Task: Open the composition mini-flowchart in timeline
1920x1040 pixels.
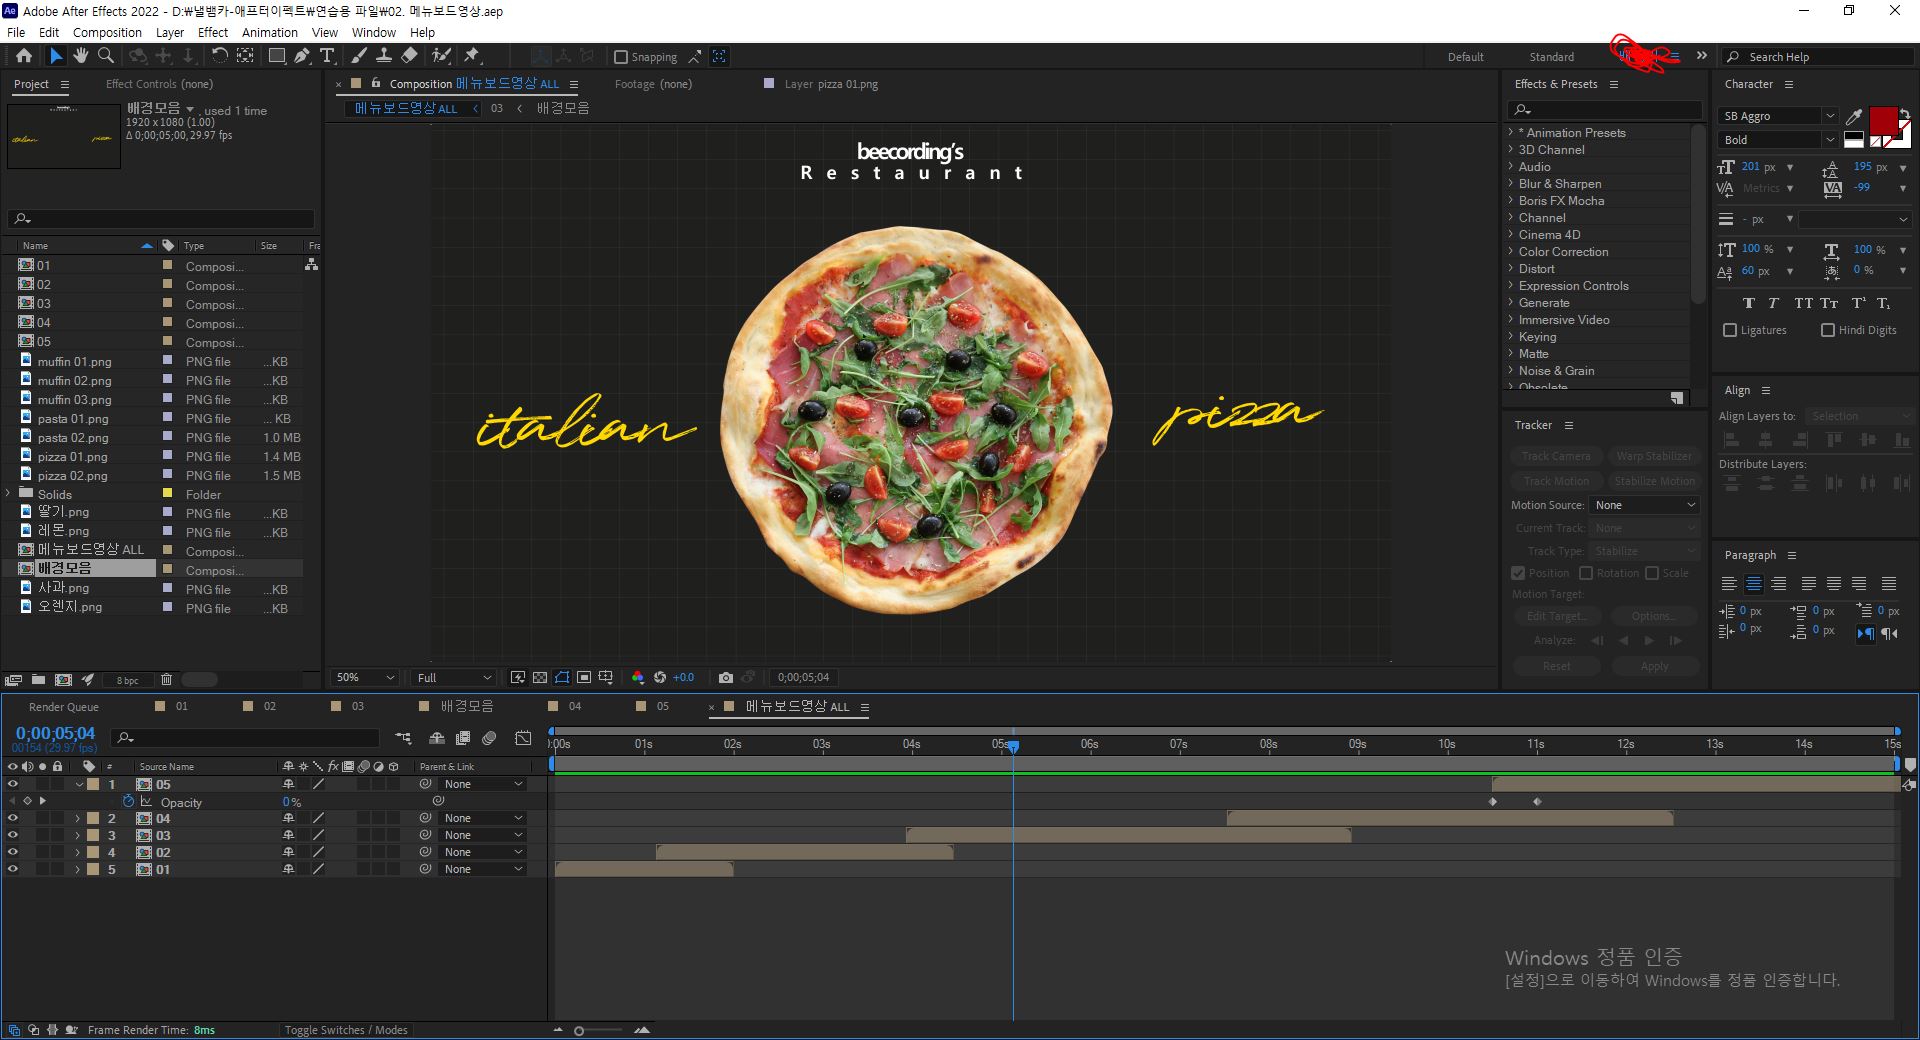Action: click(403, 738)
